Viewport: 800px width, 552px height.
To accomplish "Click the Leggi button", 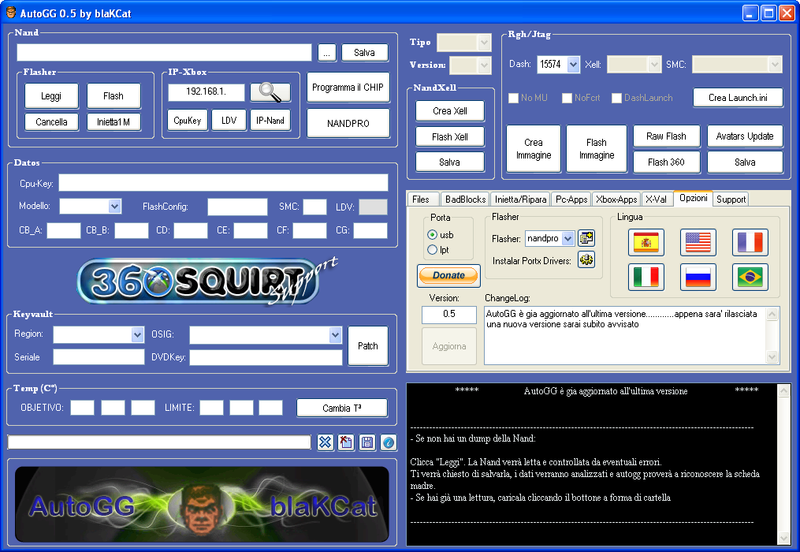I will pyautogui.click(x=51, y=96).
